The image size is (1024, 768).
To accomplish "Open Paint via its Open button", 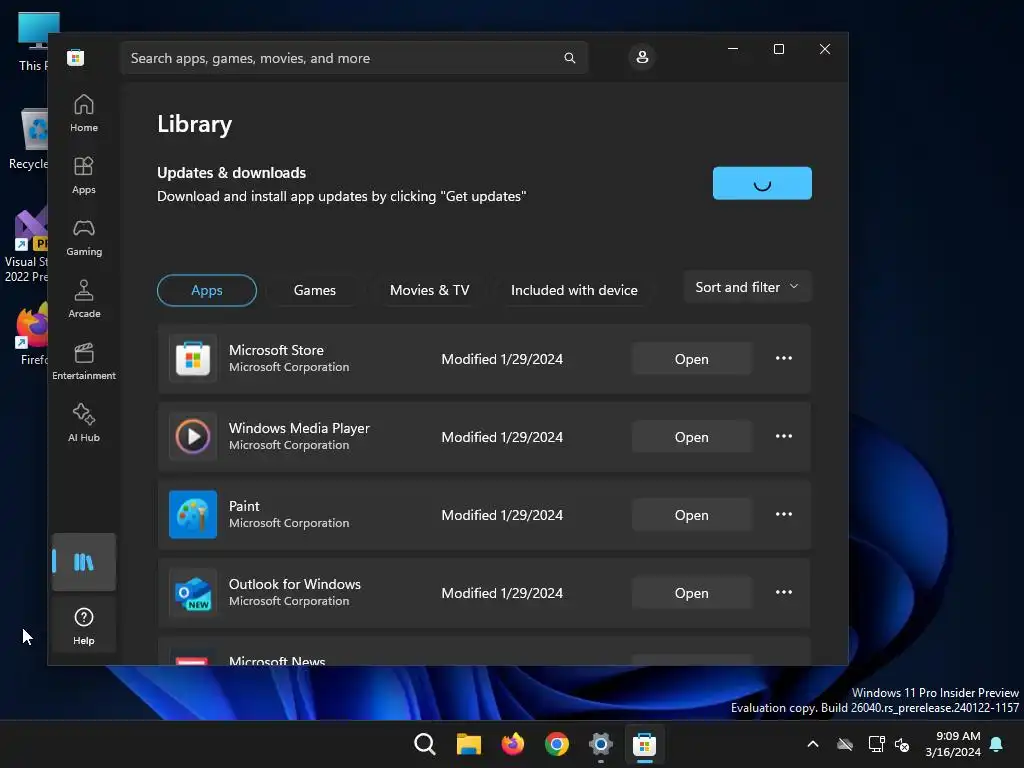I will pos(692,515).
